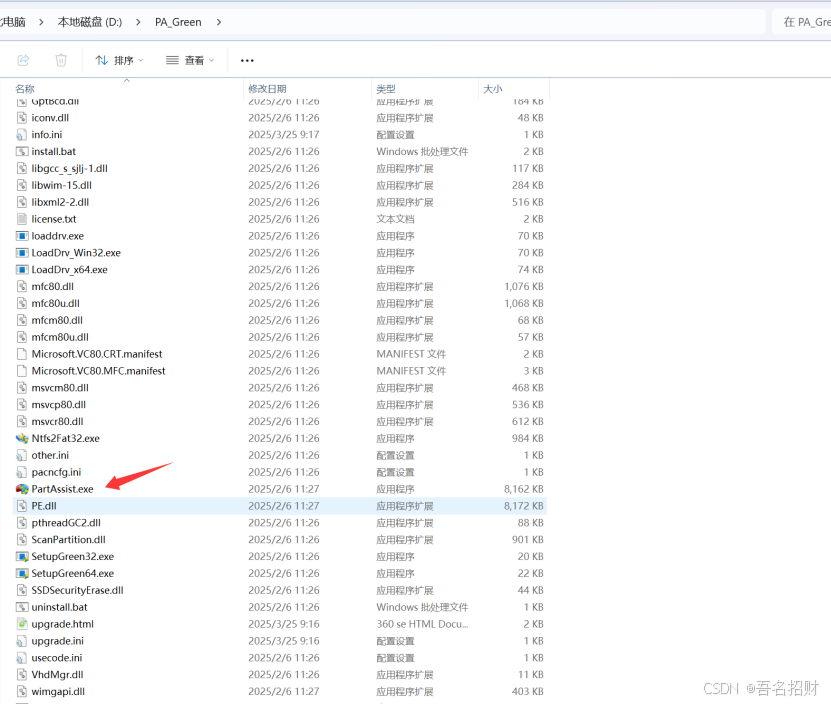Click the 本地磁盘 (D:) breadcrumb
The width and height of the screenshot is (831, 704).
pos(90,22)
